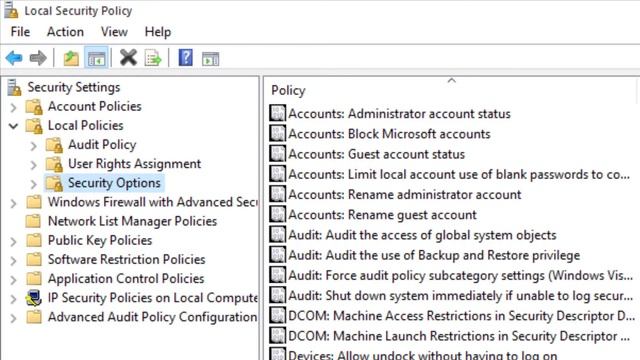This screenshot has height=360, width=640.
Task: Go up one level with folder icon
Action: 71,58
